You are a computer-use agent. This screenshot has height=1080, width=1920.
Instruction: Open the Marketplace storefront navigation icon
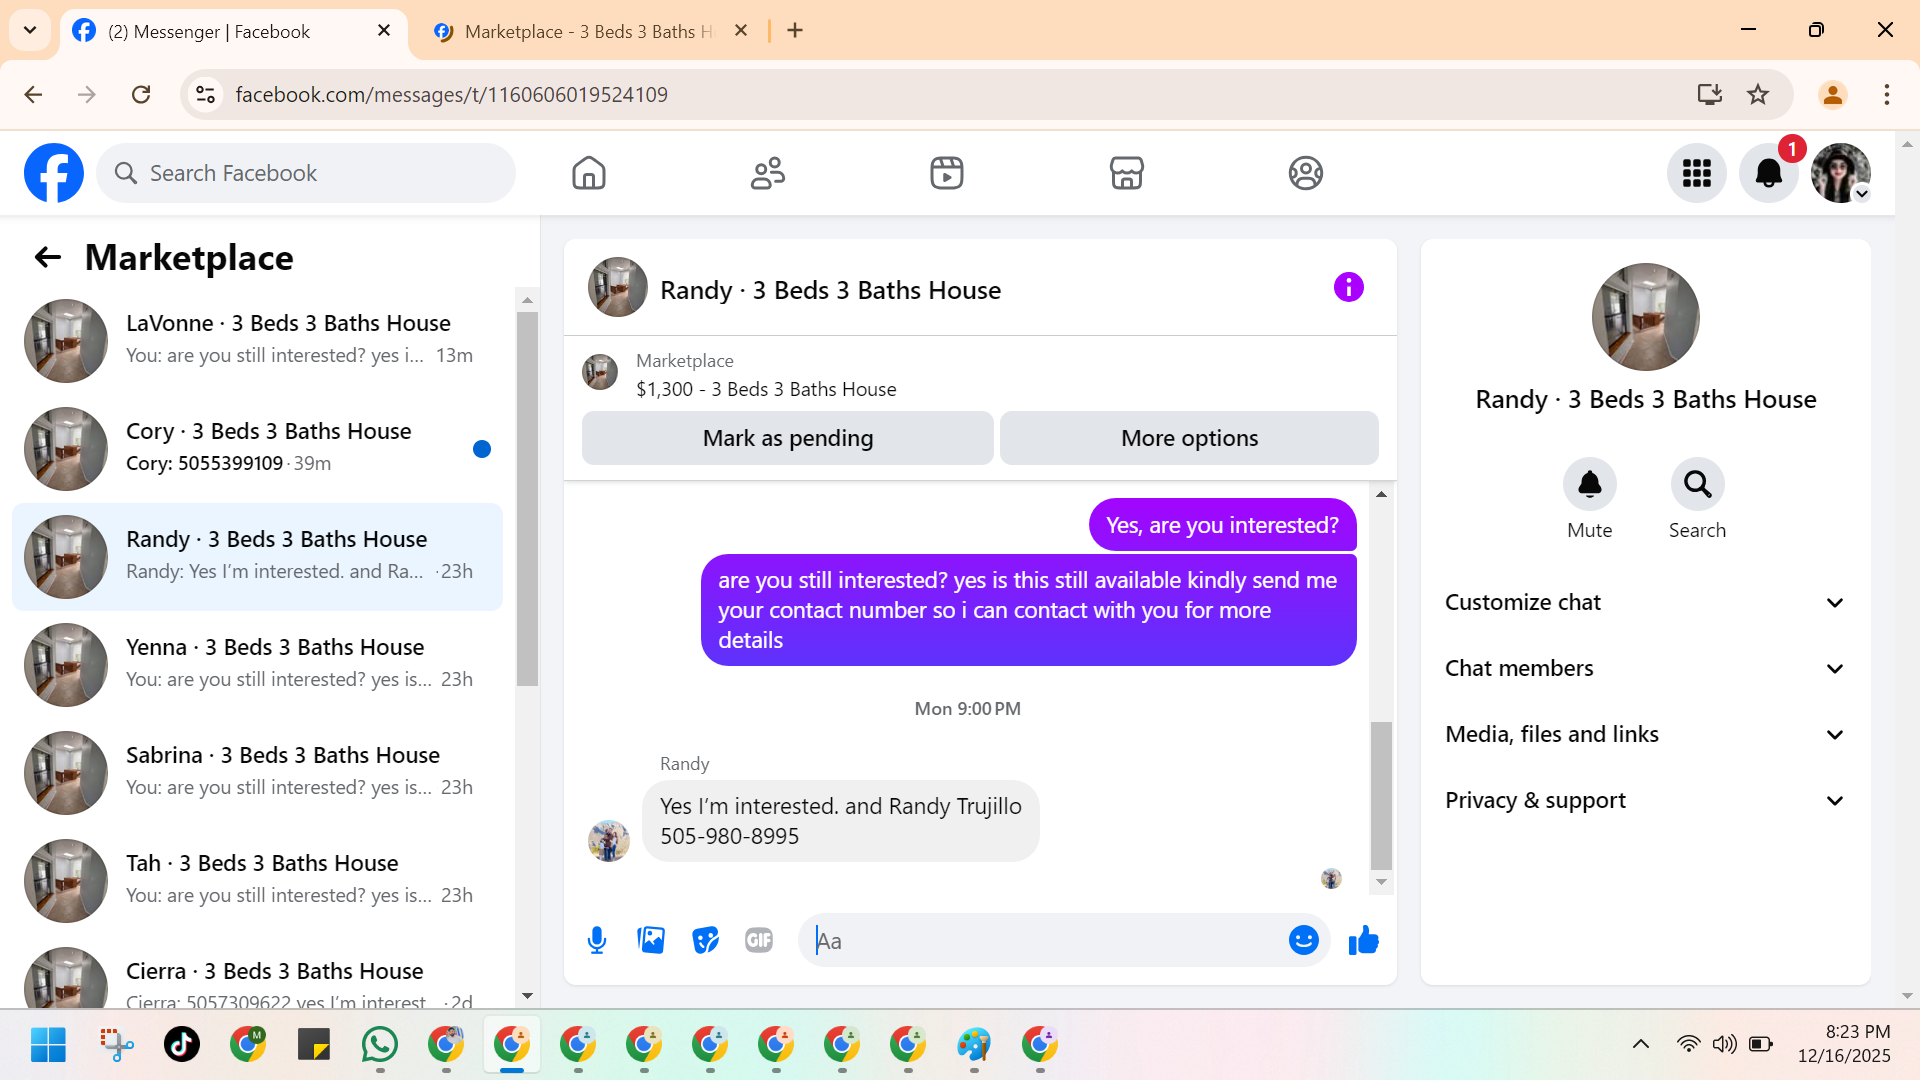click(1127, 173)
